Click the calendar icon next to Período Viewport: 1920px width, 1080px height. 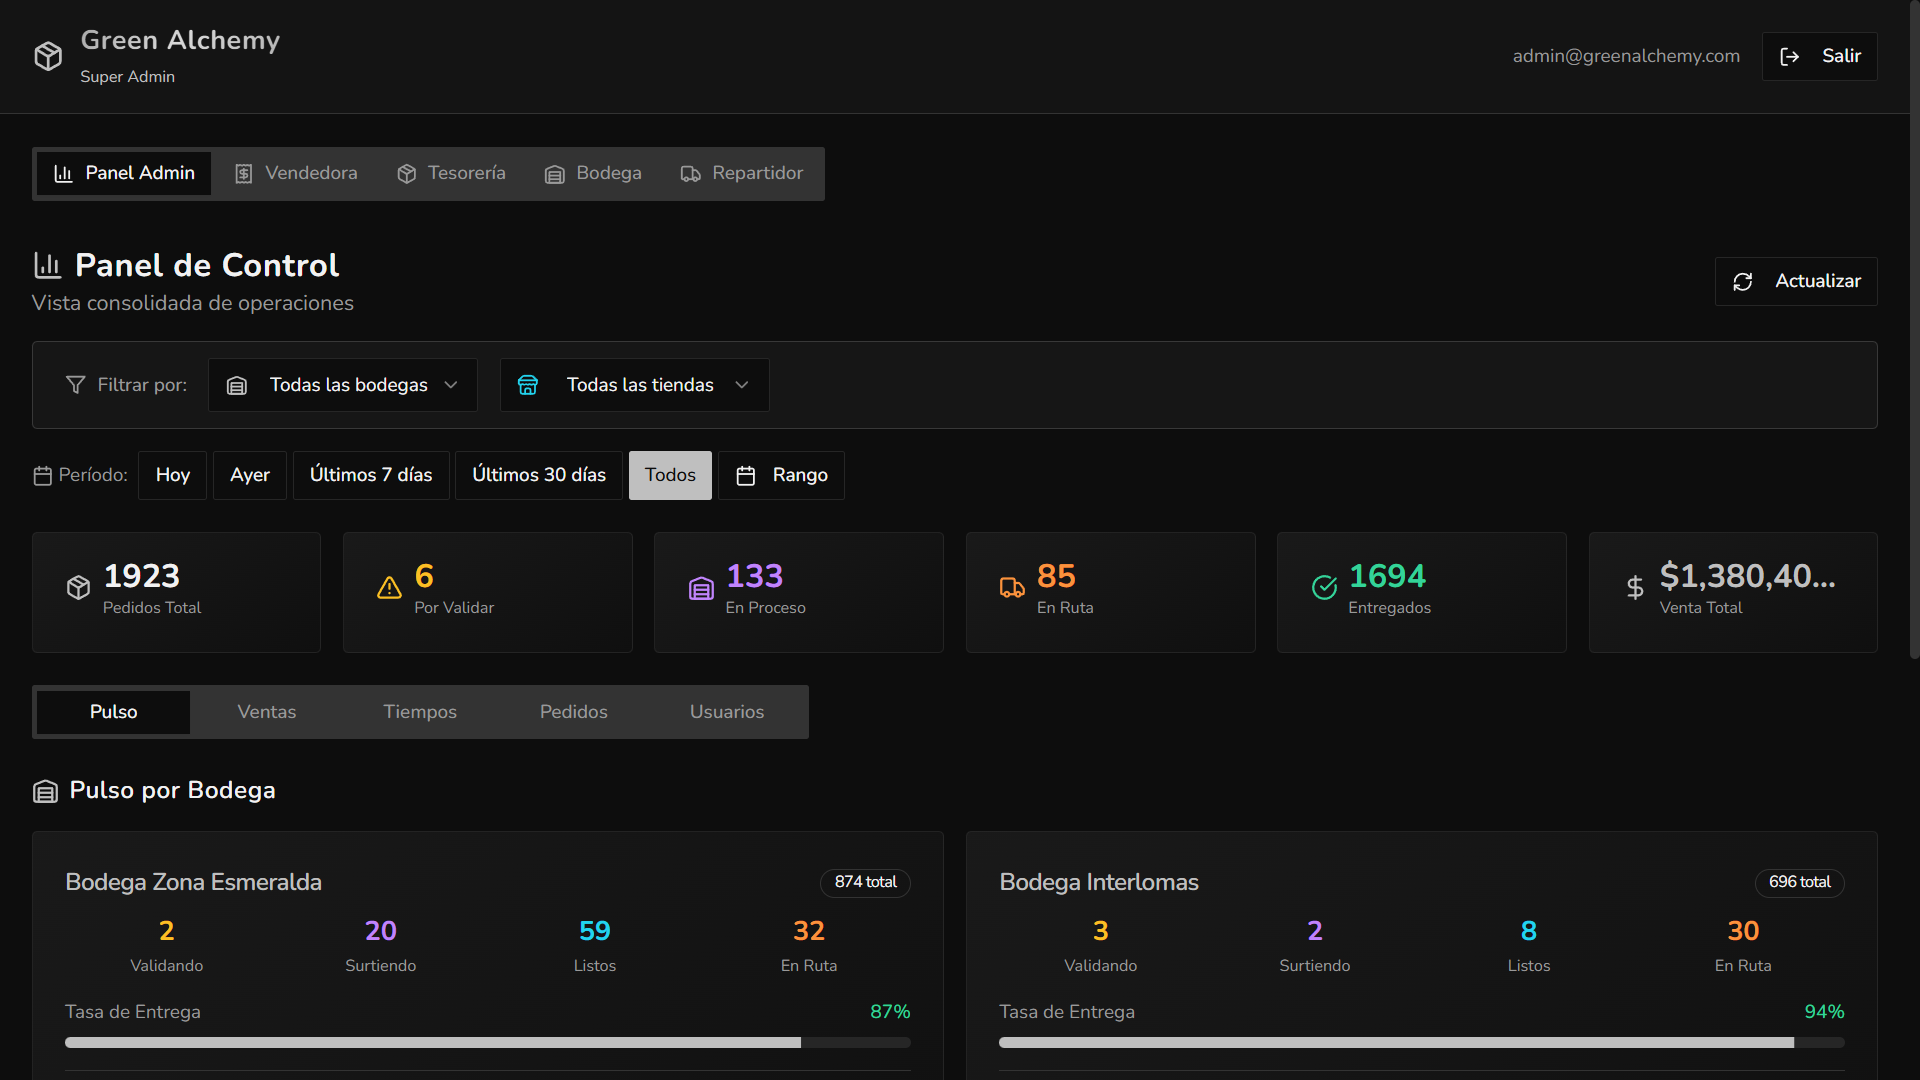(42, 476)
